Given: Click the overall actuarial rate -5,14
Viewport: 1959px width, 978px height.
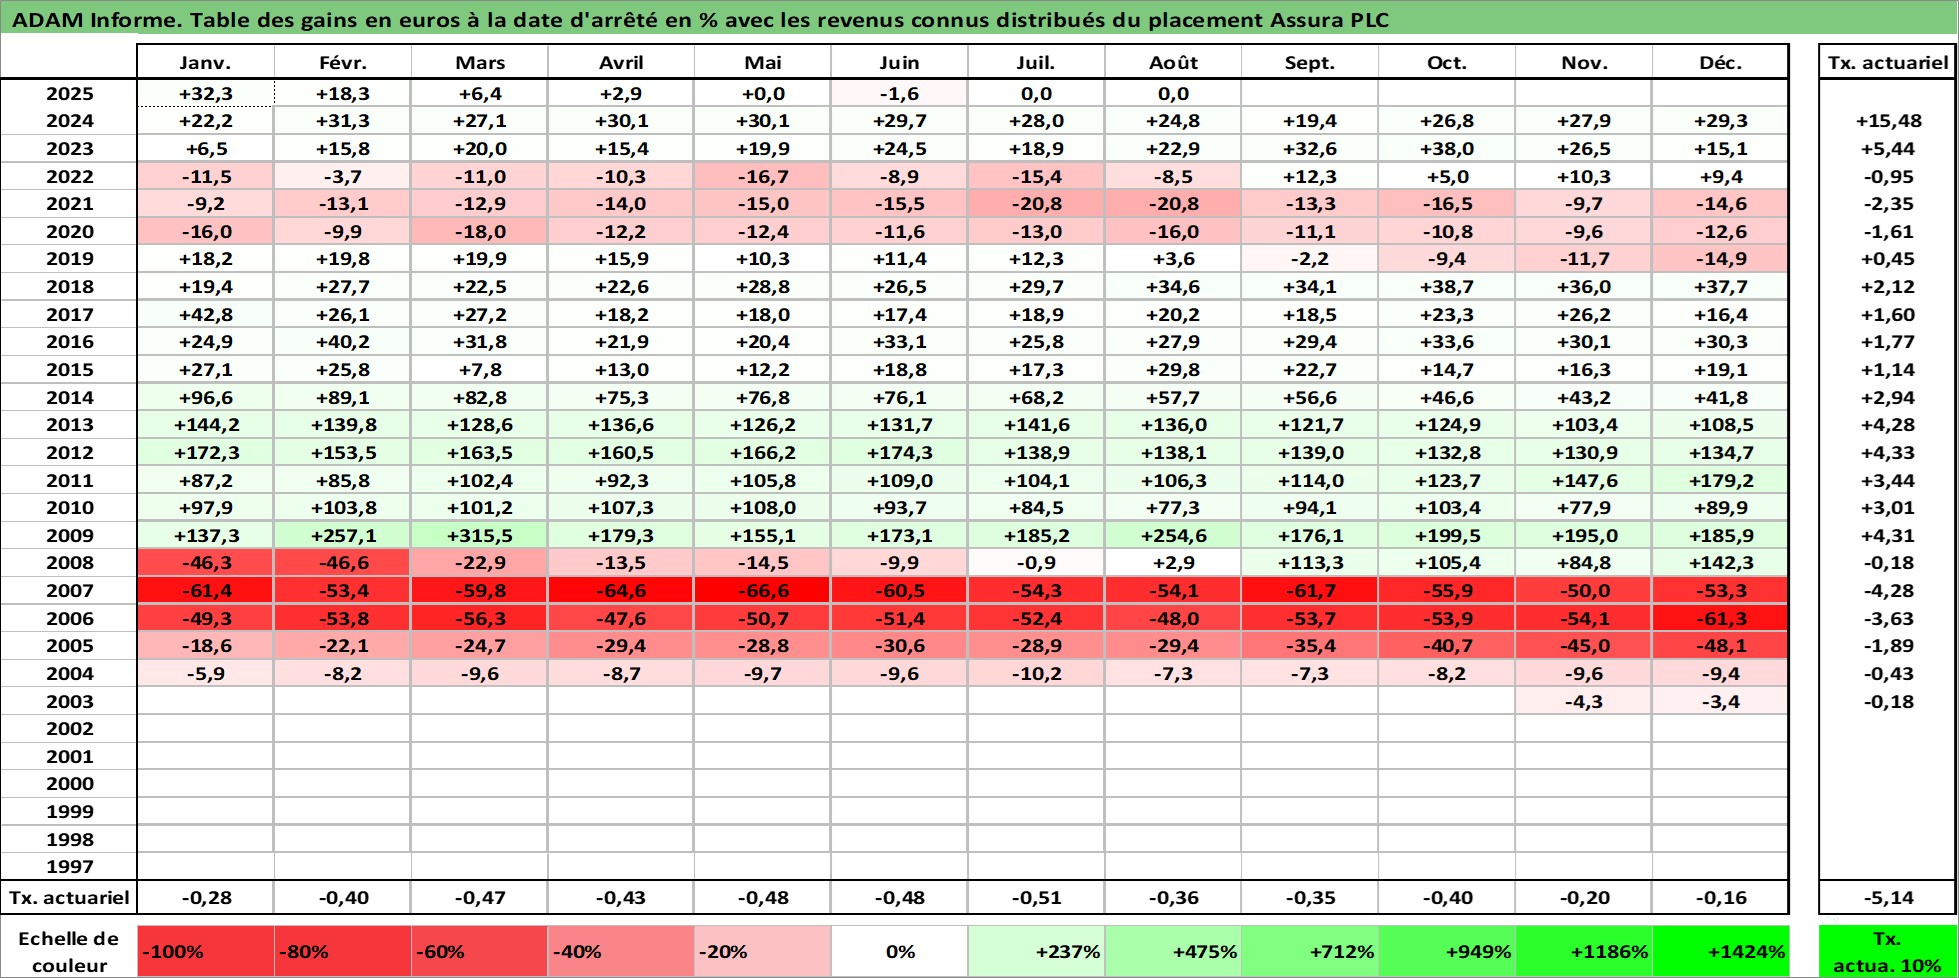Looking at the screenshot, I should point(1888,897).
